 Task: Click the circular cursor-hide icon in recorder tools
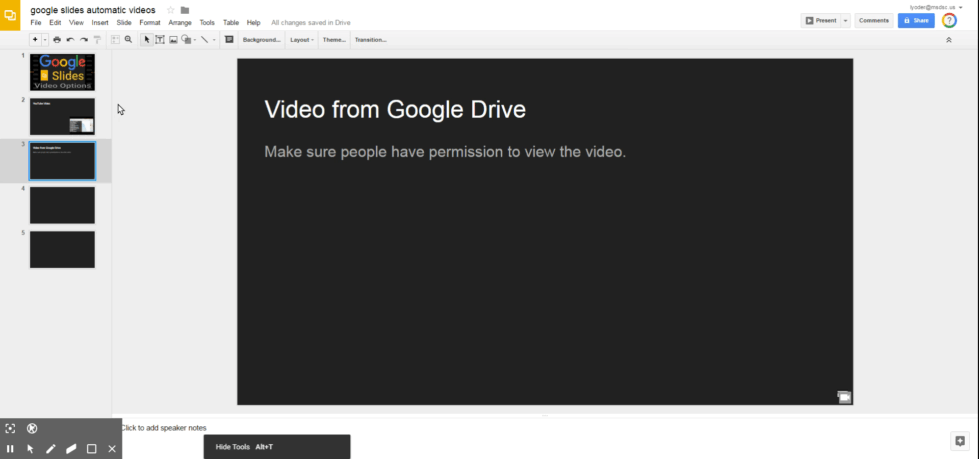[32, 428]
